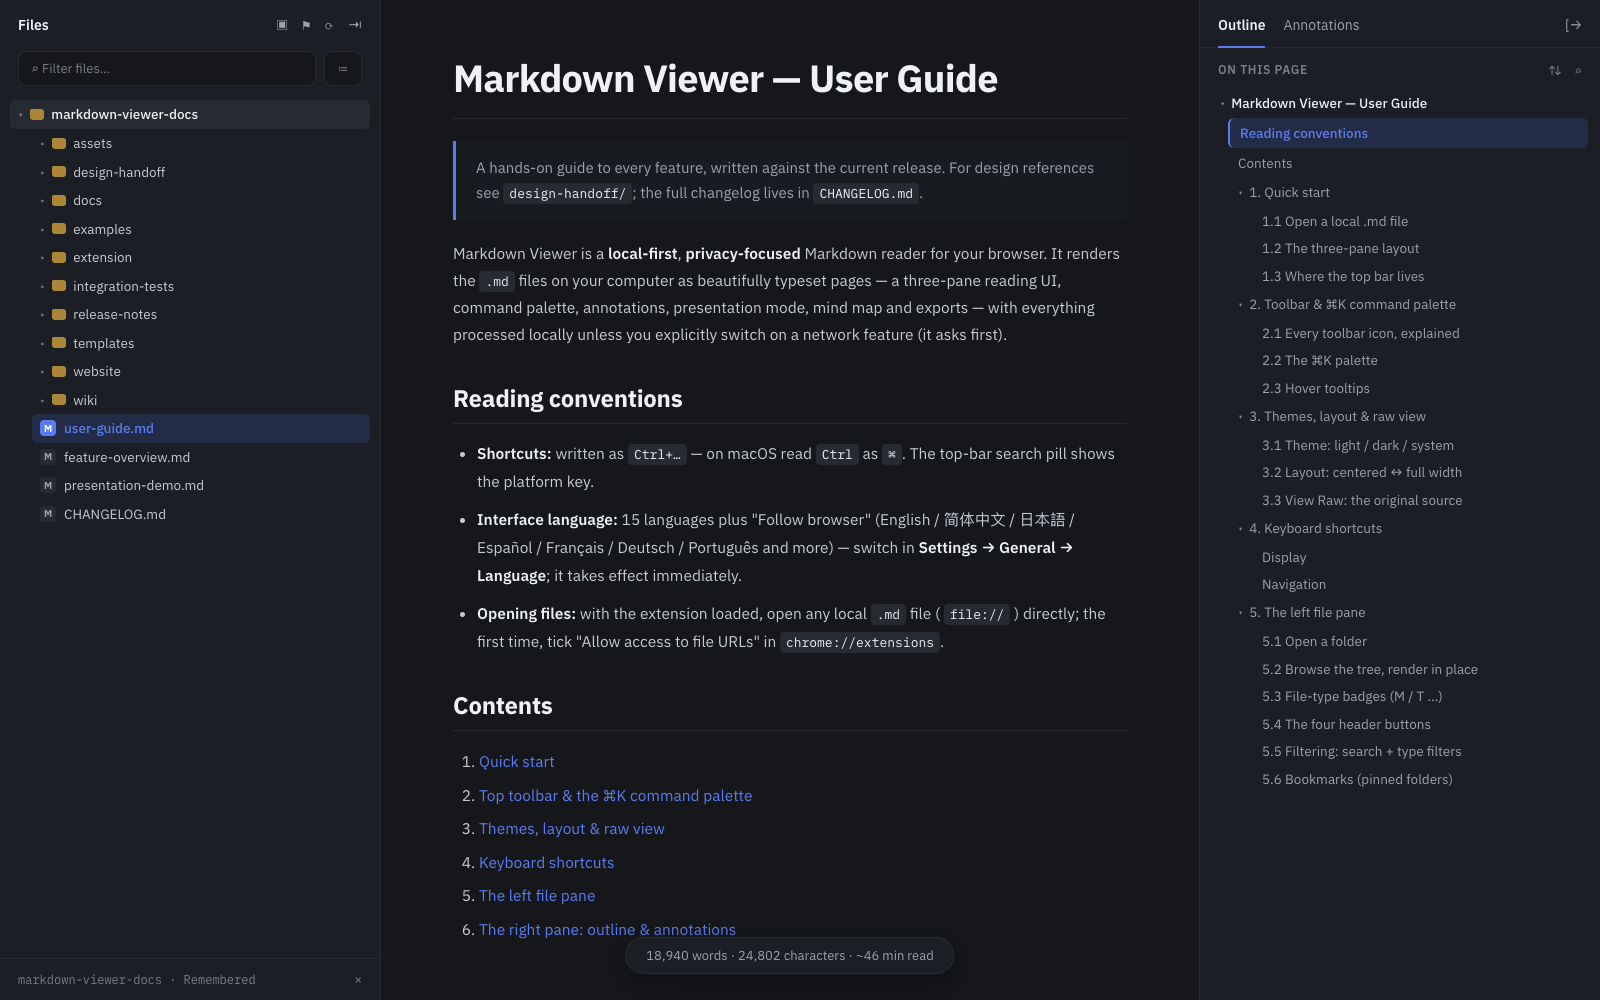Collapse outline section 3. Themes, layout arrow
This screenshot has width=1600, height=1000.
click(x=1240, y=417)
